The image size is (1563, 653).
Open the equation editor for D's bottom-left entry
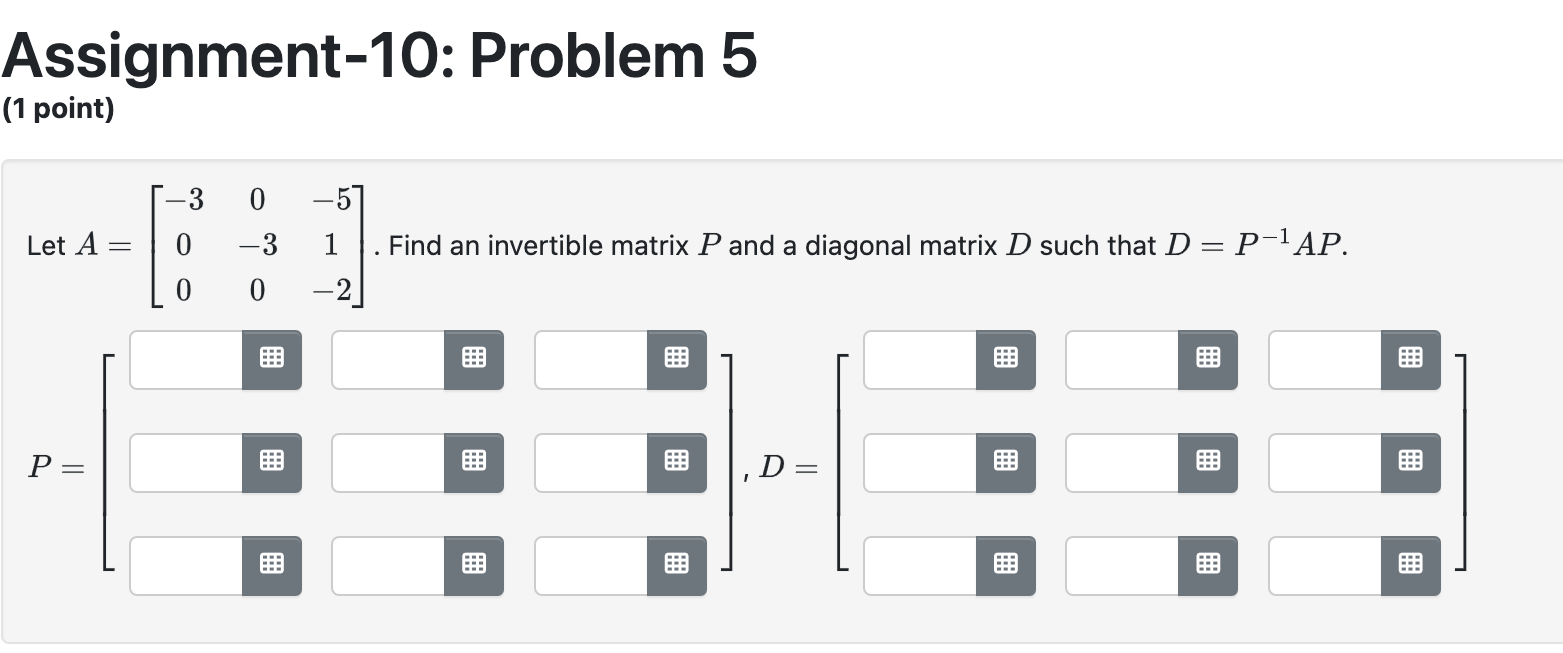coord(1005,565)
